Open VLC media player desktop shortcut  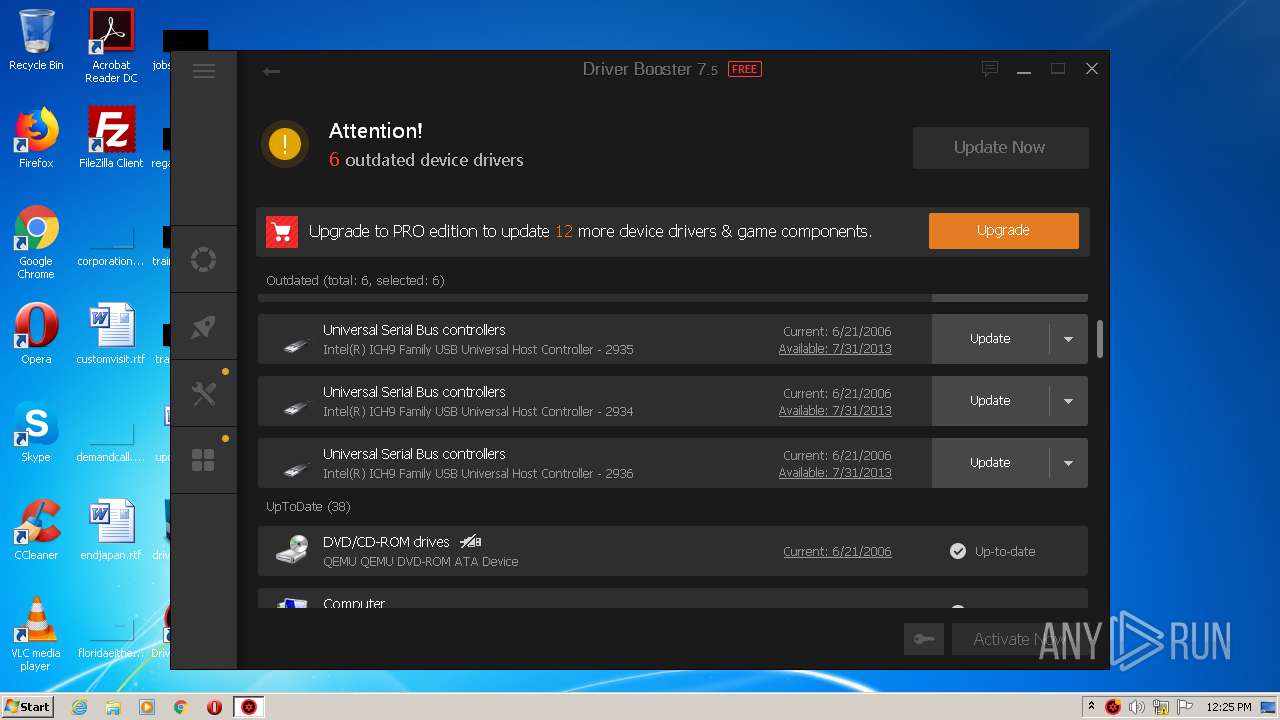(x=36, y=634)
